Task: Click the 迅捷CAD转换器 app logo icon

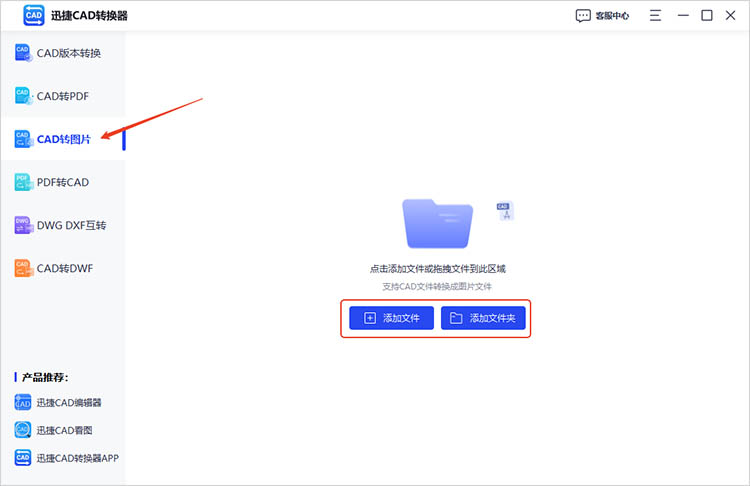Action: (33, 15)
